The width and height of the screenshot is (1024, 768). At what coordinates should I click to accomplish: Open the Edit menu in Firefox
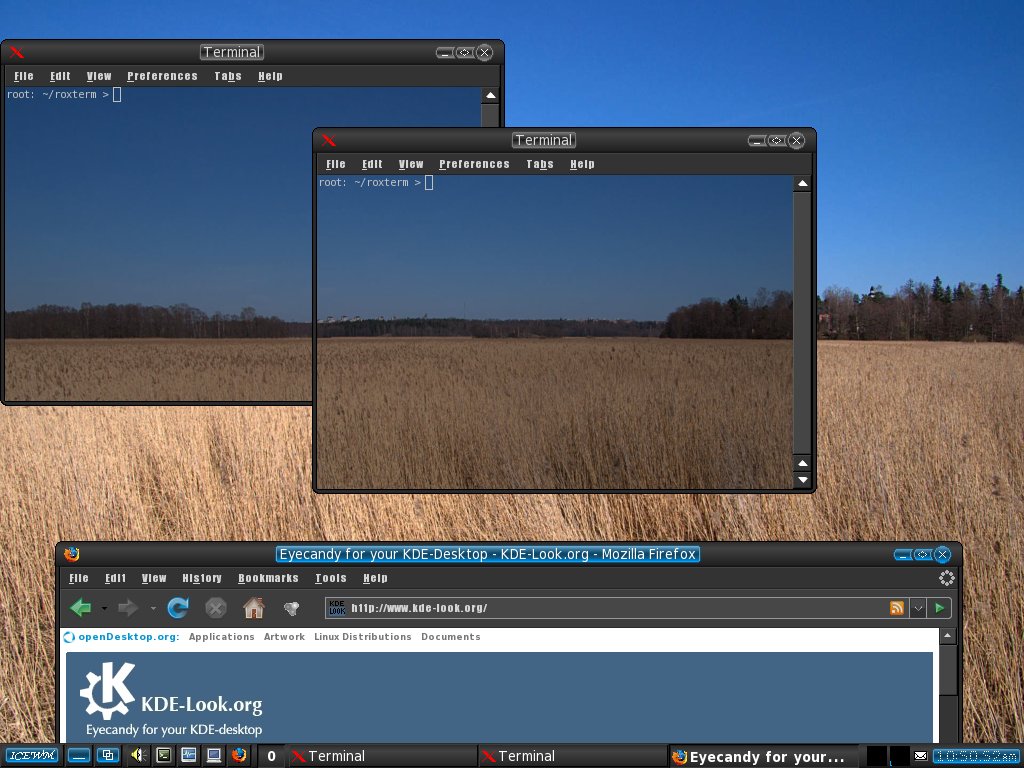(x=116, y=578)
